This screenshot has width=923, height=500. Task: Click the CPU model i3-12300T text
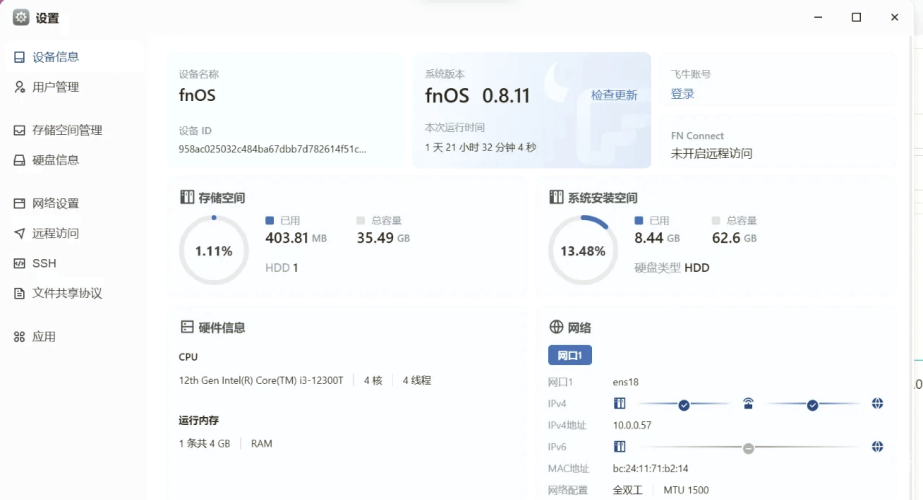click(261, 380)
